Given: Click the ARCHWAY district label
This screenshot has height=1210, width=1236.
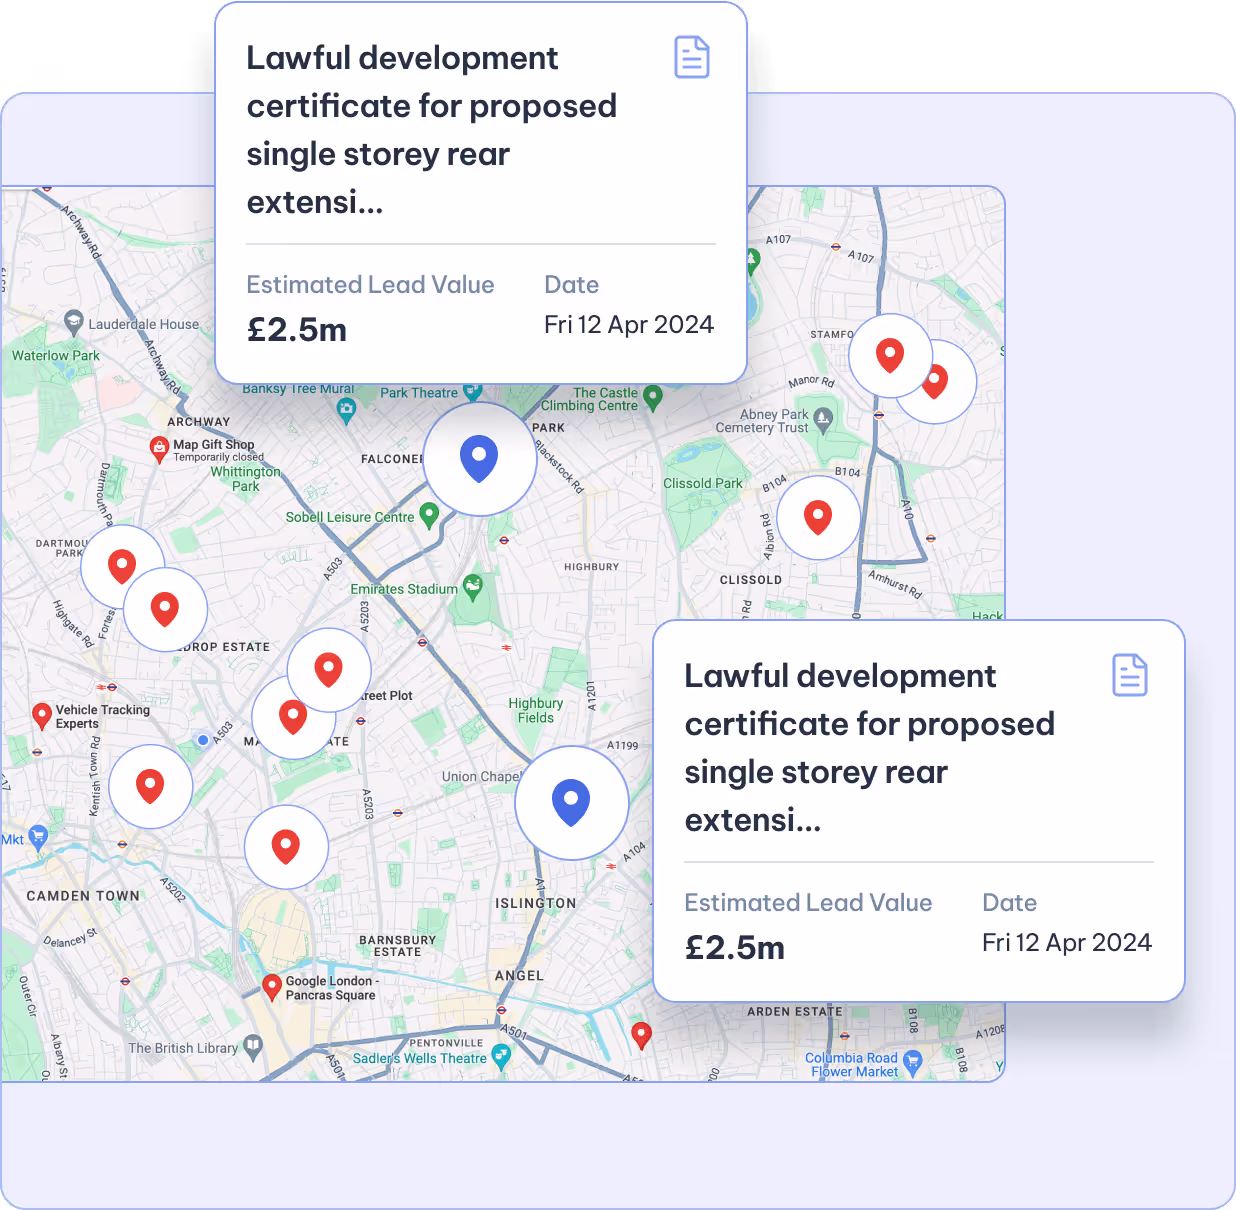Looking at the screenshot, I should (199, 422).
